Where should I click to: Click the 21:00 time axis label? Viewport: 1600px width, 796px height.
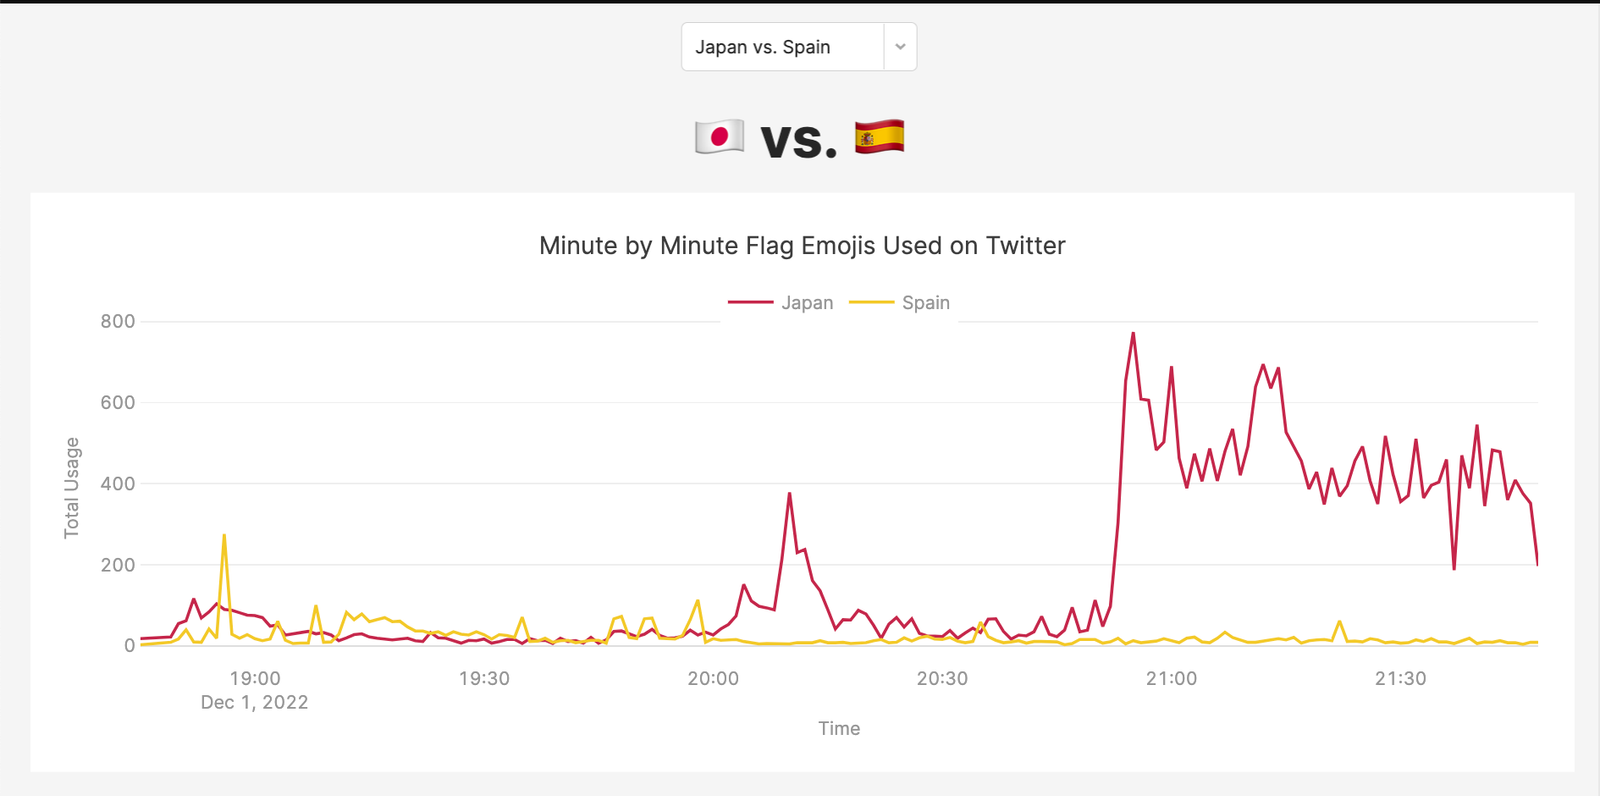tap(1171, 679)
